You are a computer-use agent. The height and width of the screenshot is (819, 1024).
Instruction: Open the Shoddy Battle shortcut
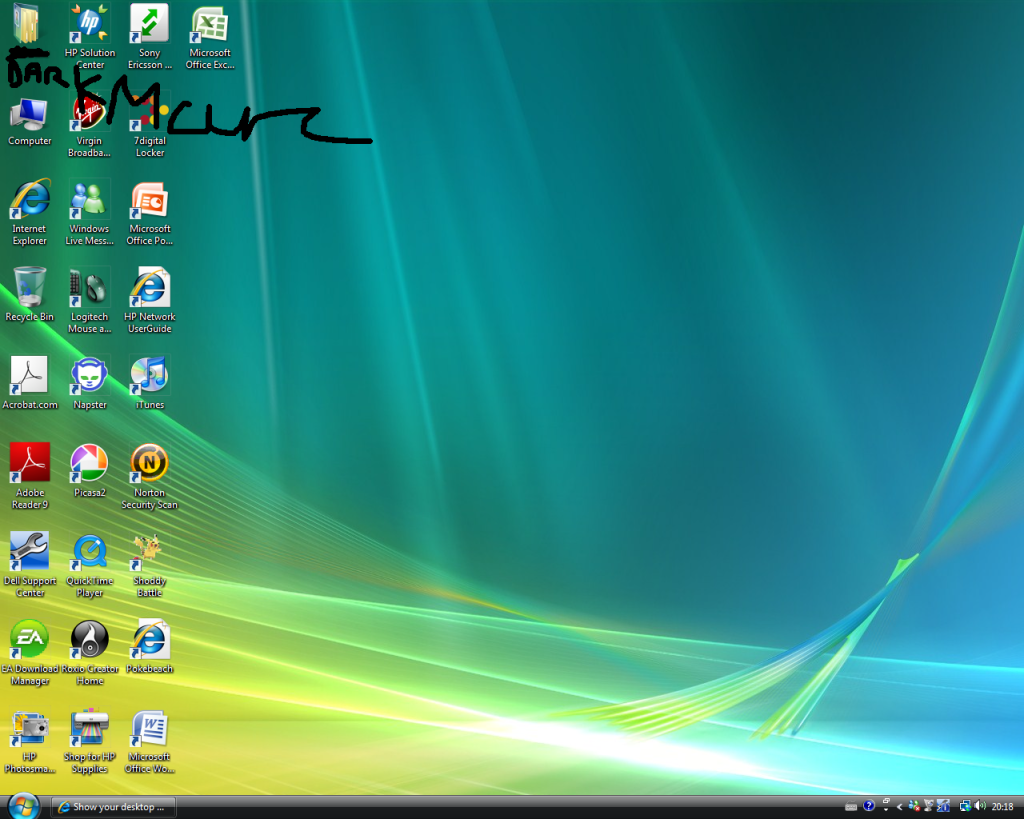(x=150, y=564)
